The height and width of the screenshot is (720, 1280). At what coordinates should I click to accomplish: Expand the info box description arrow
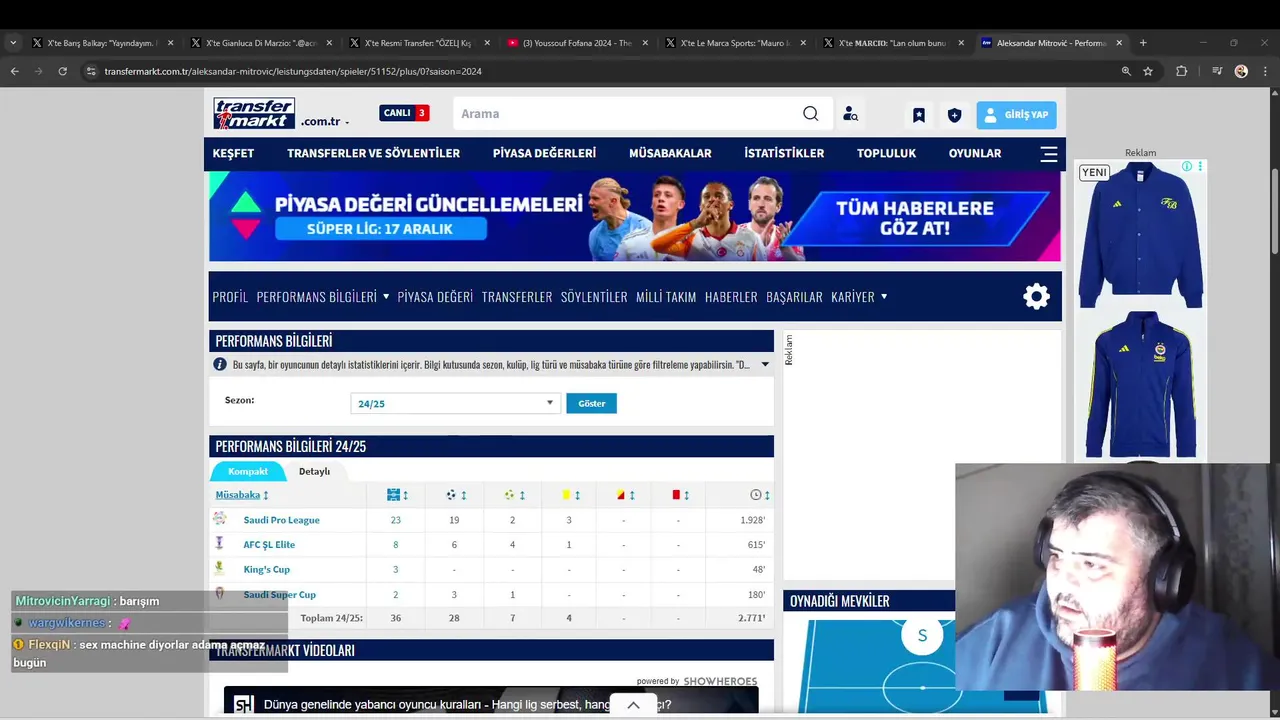(765, 365)
